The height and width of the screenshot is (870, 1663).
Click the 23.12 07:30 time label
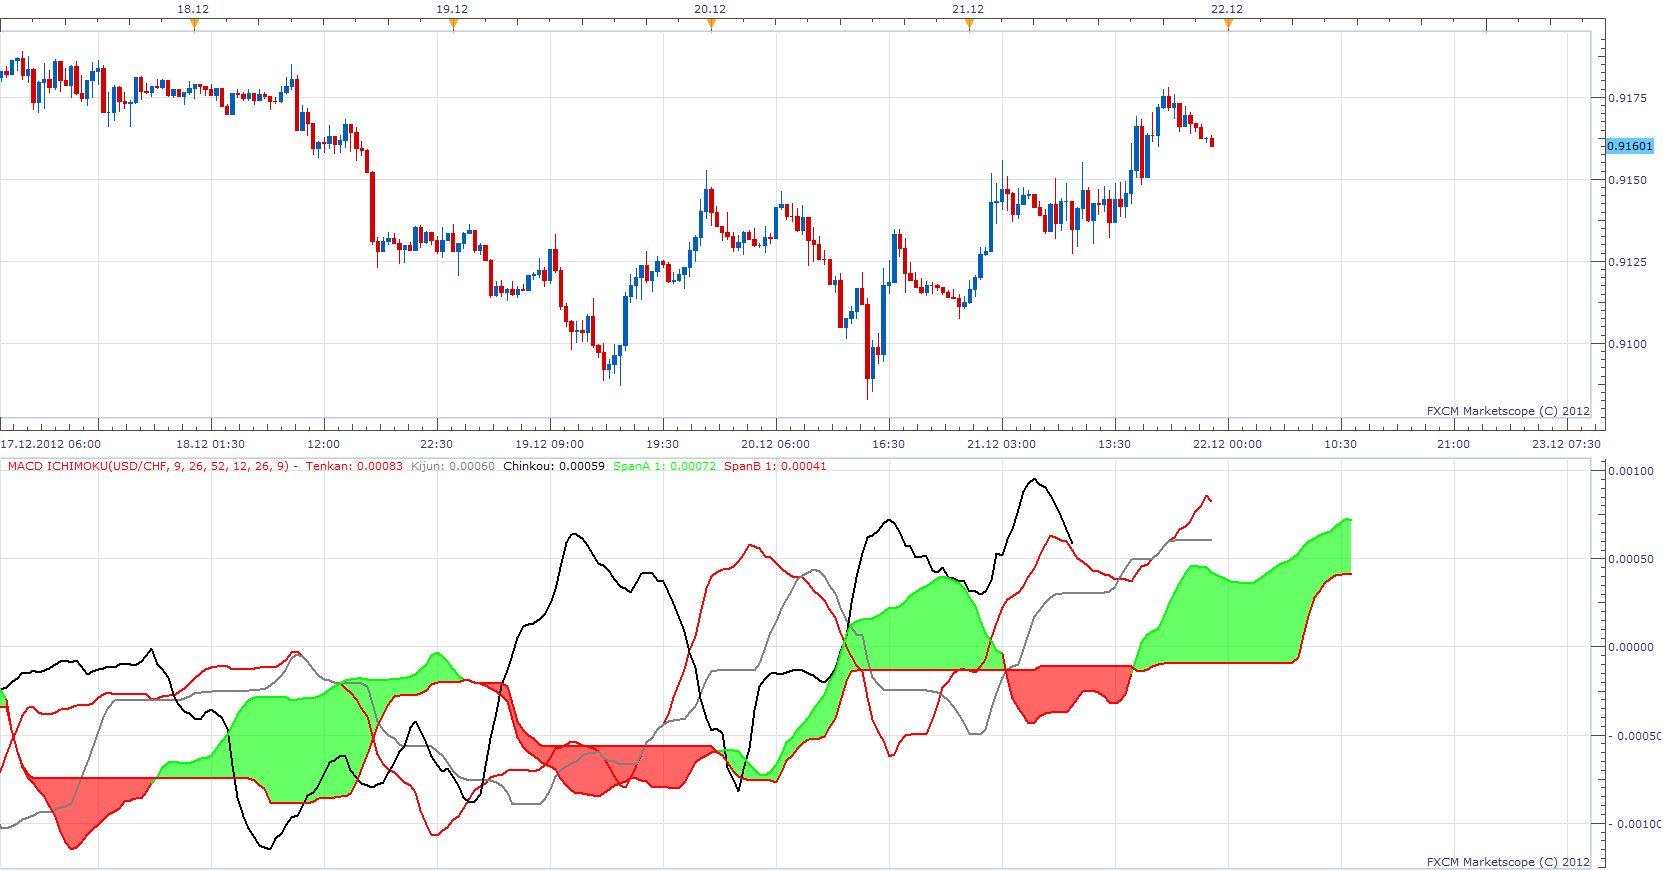click(1566, 444)
